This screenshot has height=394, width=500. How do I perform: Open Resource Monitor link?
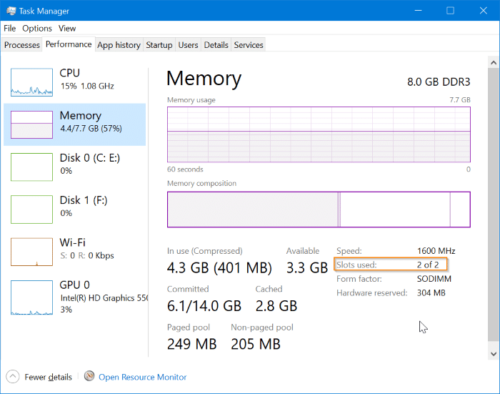coord(142,377)
